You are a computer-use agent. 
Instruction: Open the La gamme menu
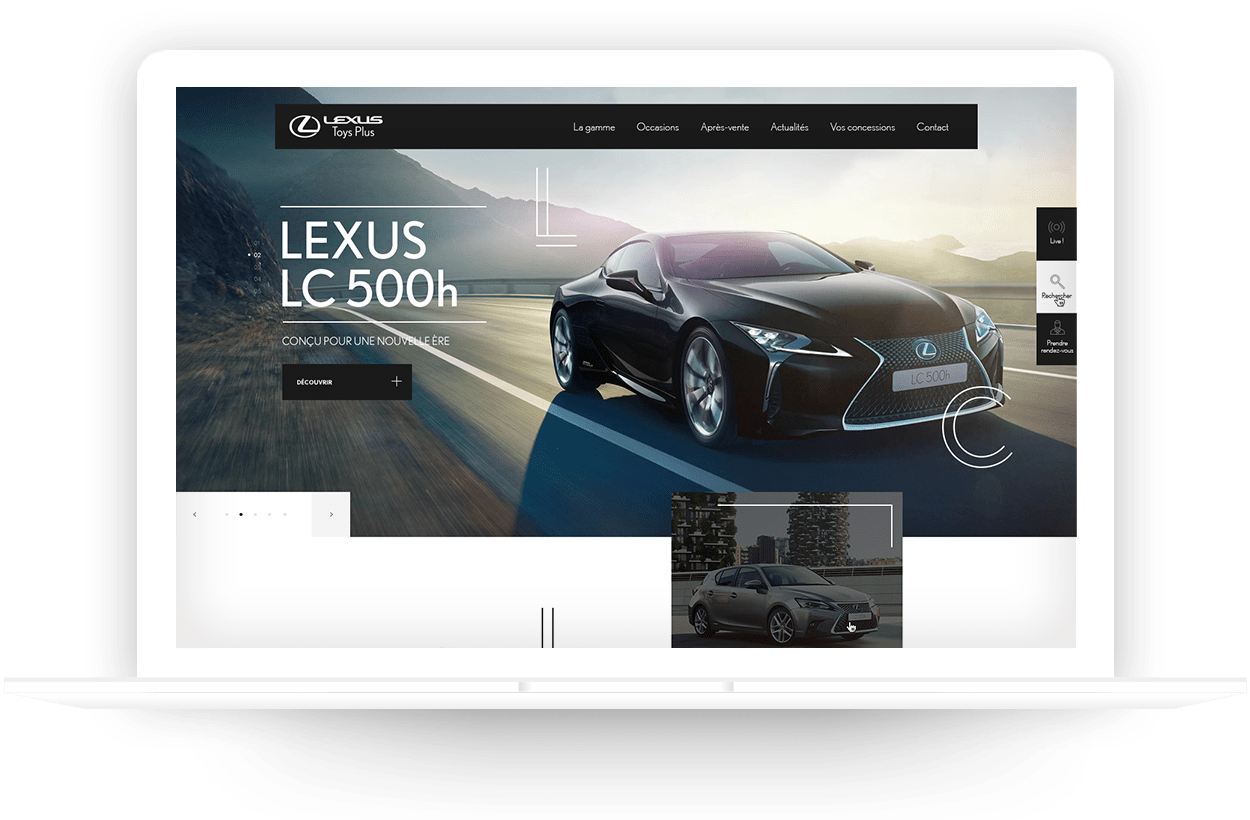pos(594,127)
